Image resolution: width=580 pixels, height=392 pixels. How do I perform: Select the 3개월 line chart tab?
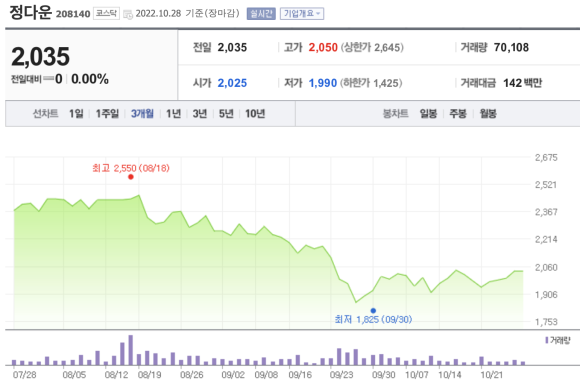(142, 114)
